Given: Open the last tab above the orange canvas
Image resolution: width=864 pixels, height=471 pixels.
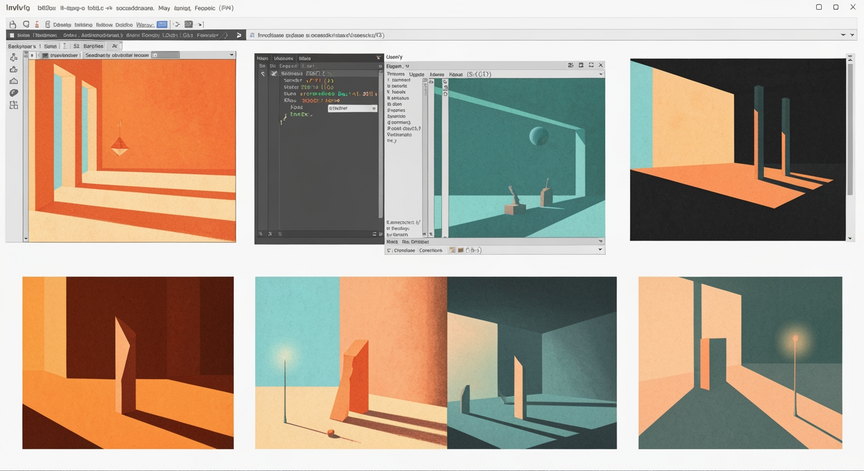Looking at the screenshot, I should [115, 46].
